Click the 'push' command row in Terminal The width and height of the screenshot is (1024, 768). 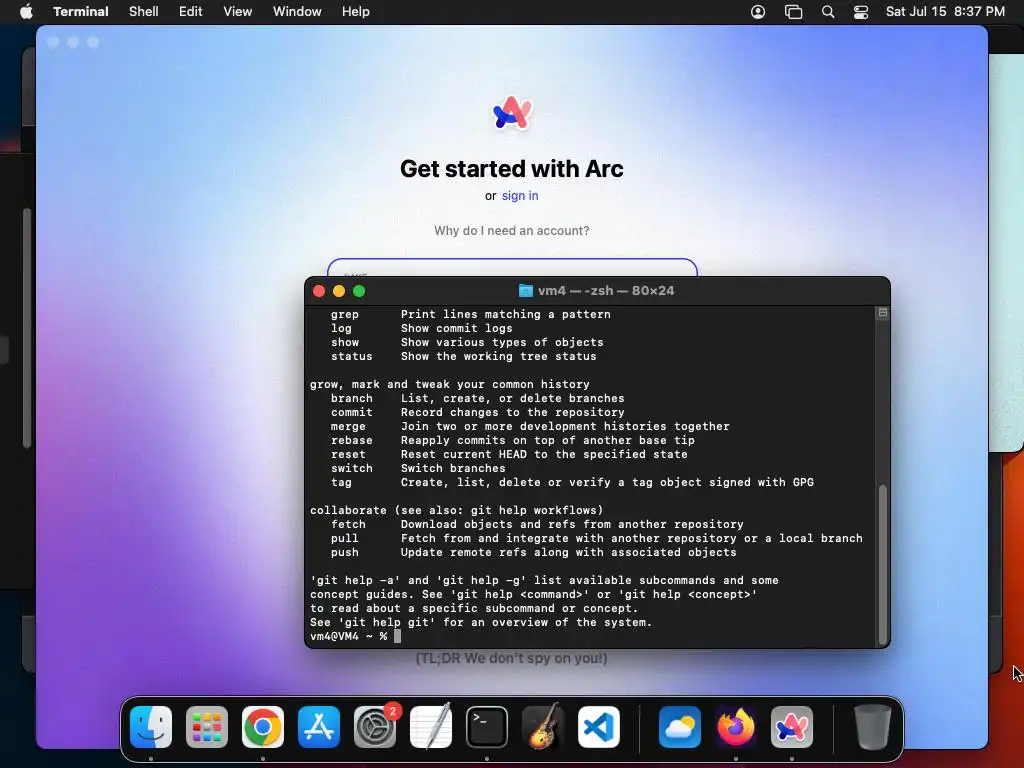tap(534, 552)
